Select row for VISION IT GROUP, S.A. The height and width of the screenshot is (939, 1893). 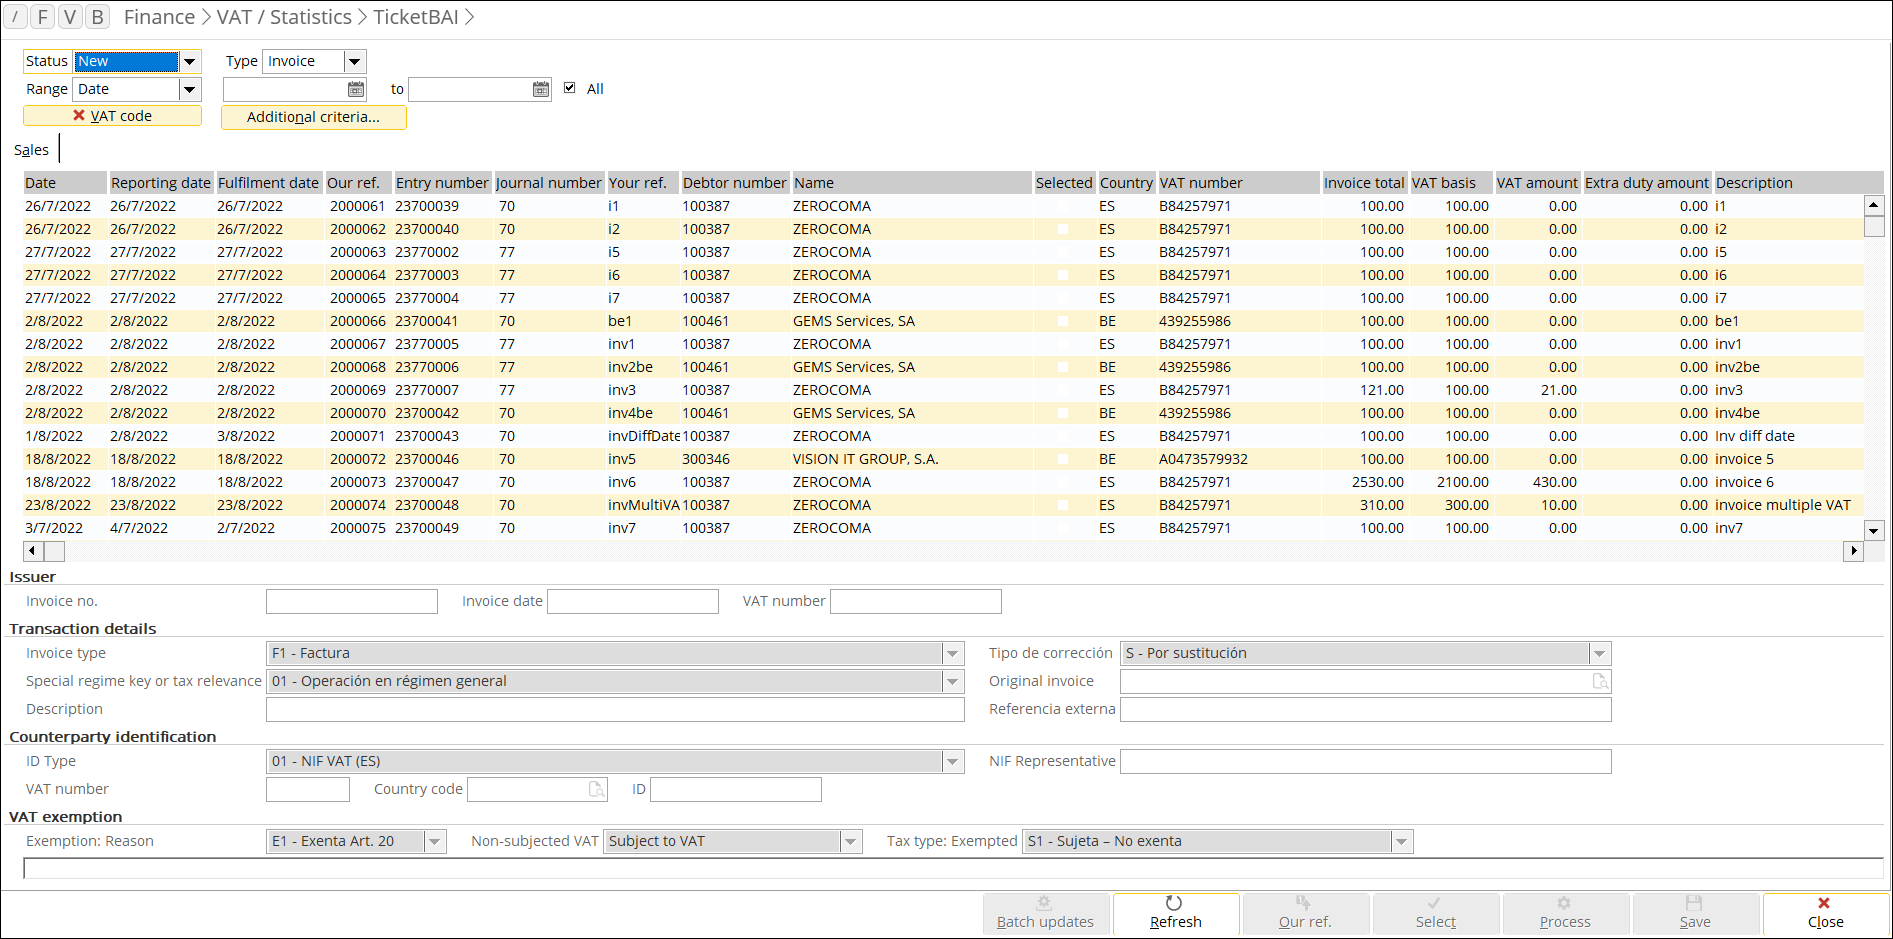[x=943, y=459]
